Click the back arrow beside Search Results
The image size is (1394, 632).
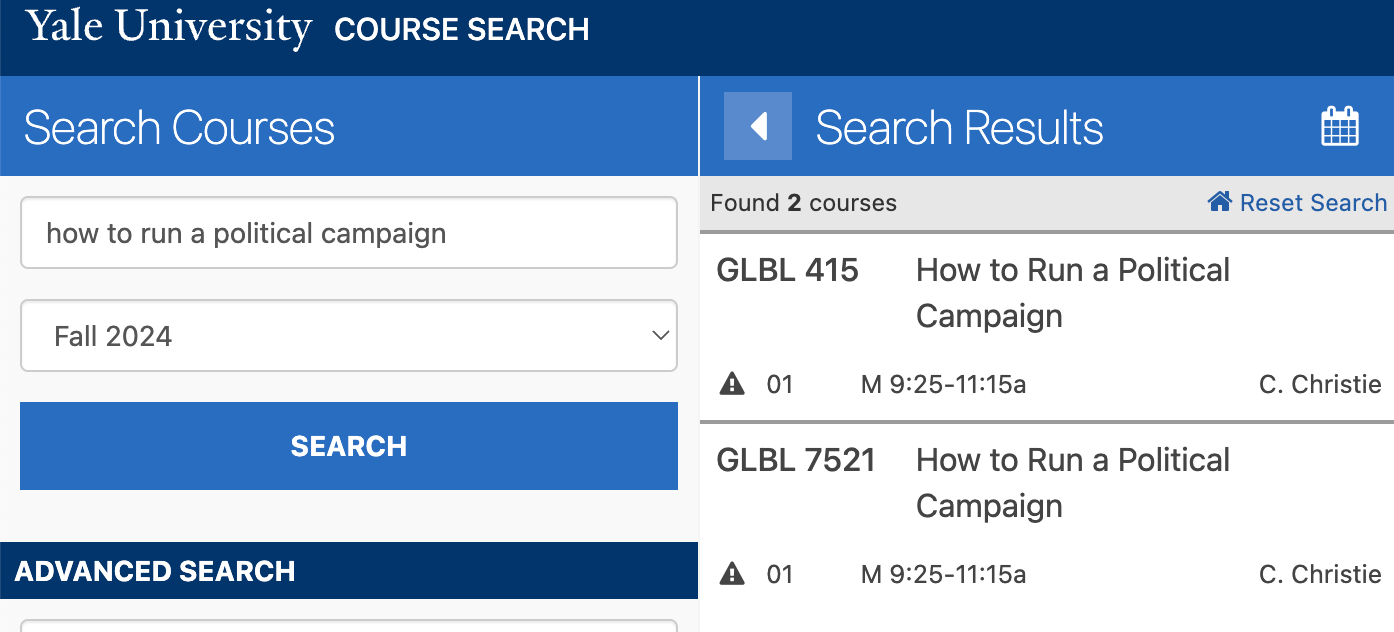757,126
